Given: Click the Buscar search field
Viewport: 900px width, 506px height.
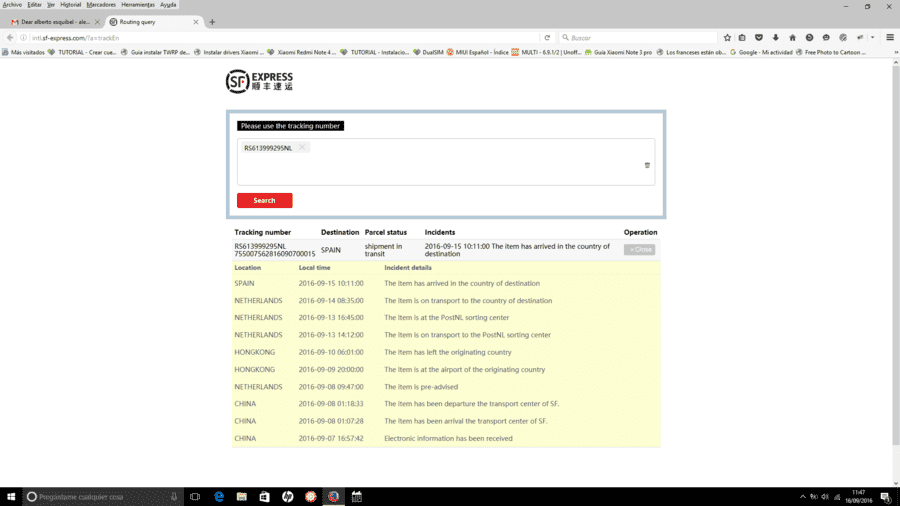Looking at the screenshot, I should (x=637, y=38).
